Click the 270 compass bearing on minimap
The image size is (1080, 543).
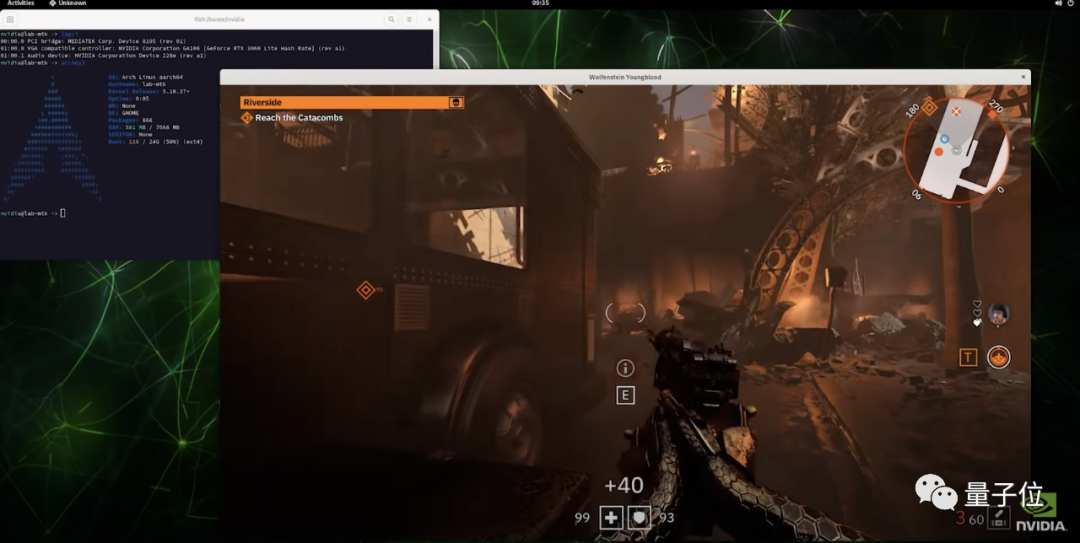tap(995, 105)
